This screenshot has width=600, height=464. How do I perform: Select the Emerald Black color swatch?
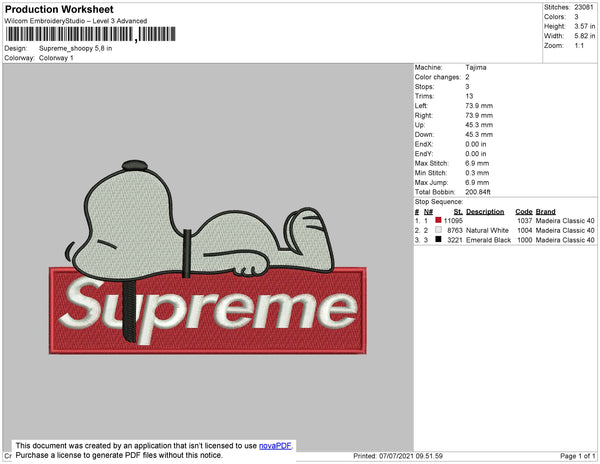coord(438,239)
